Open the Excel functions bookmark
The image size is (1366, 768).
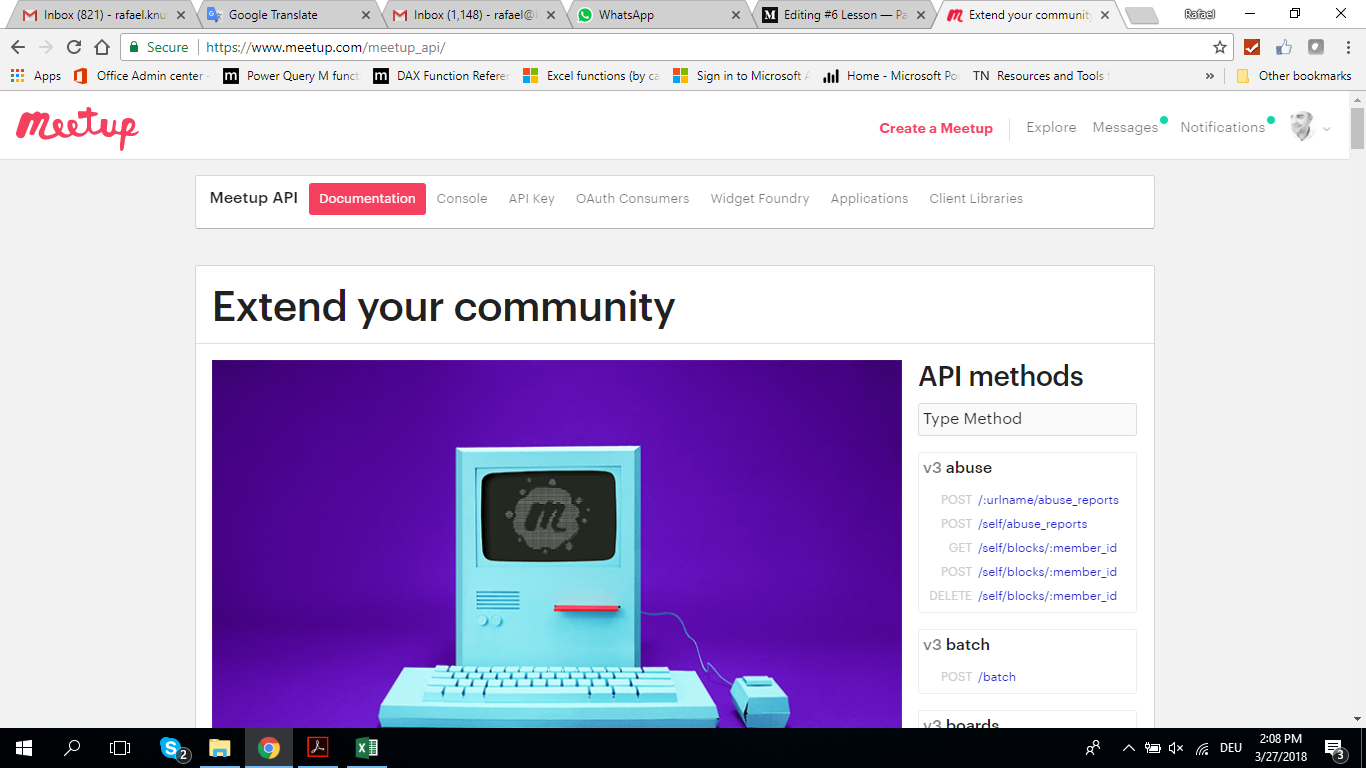coord(591,76)
